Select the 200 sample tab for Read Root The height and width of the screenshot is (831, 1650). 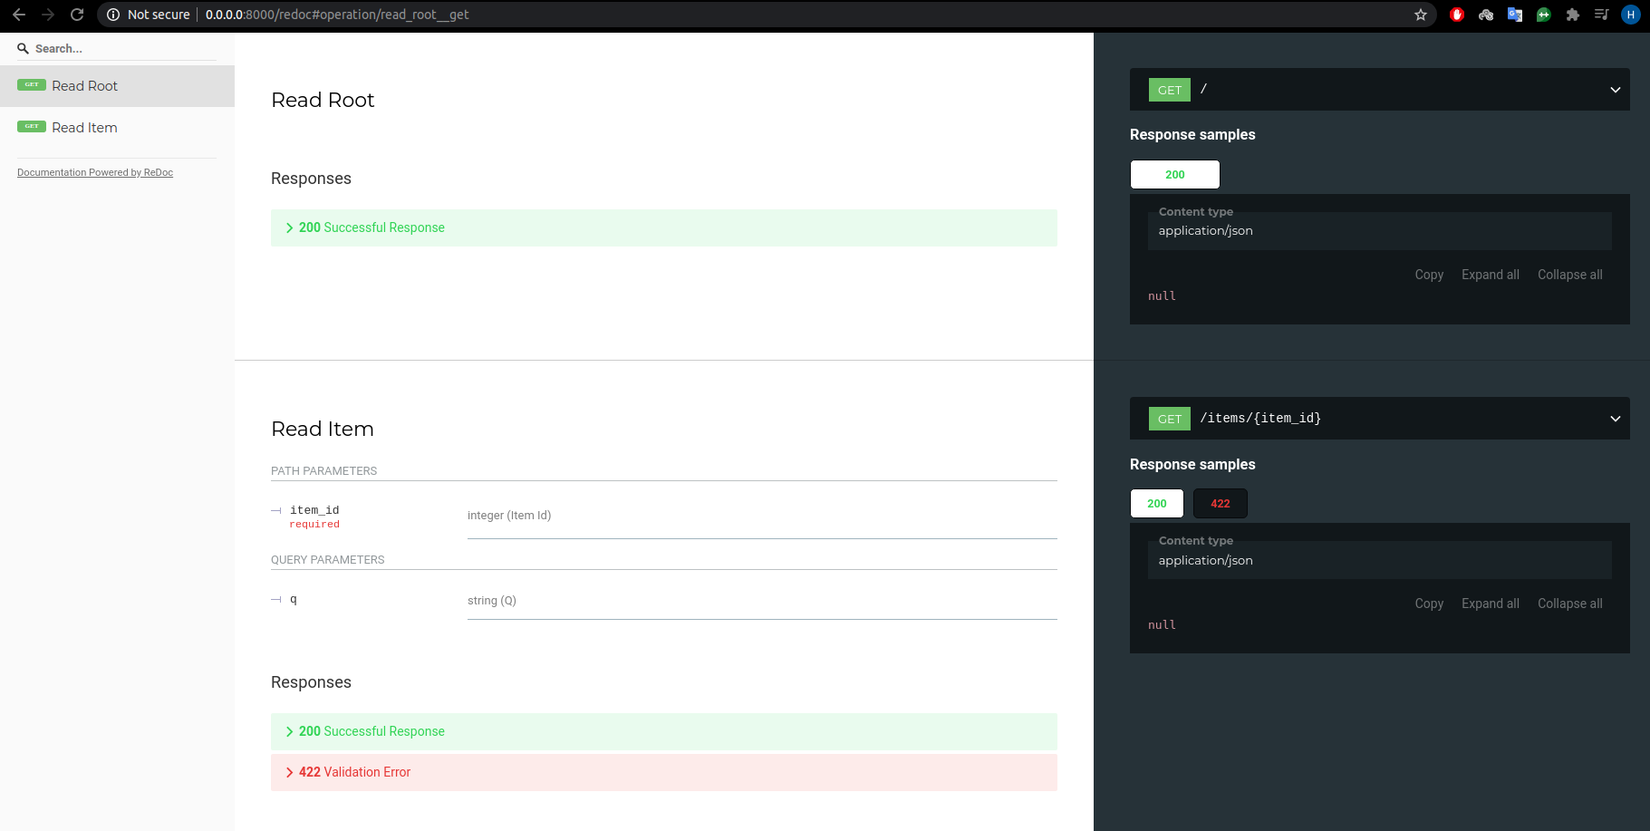point(1175,174)
